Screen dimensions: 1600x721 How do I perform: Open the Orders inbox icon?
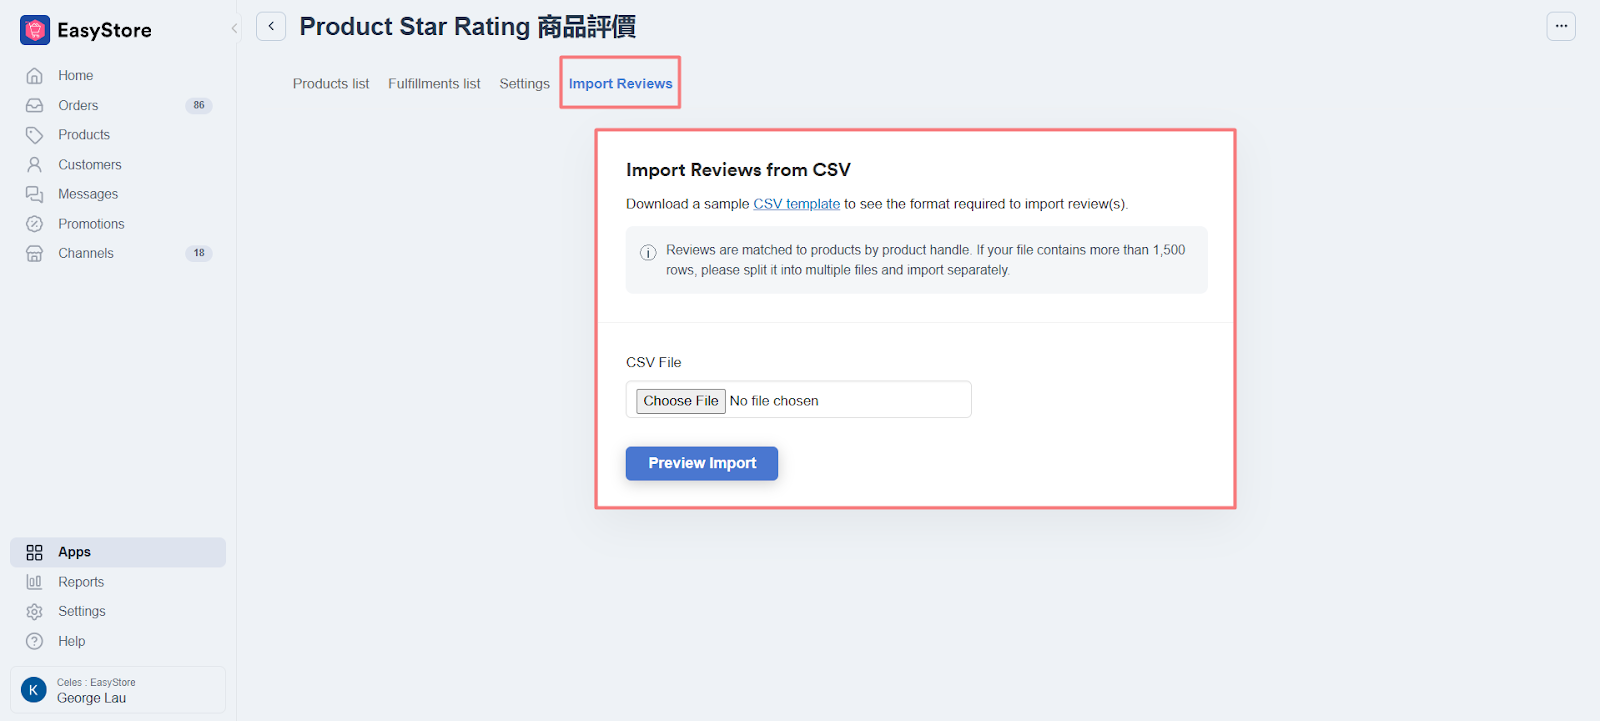[x=35, y=105]
